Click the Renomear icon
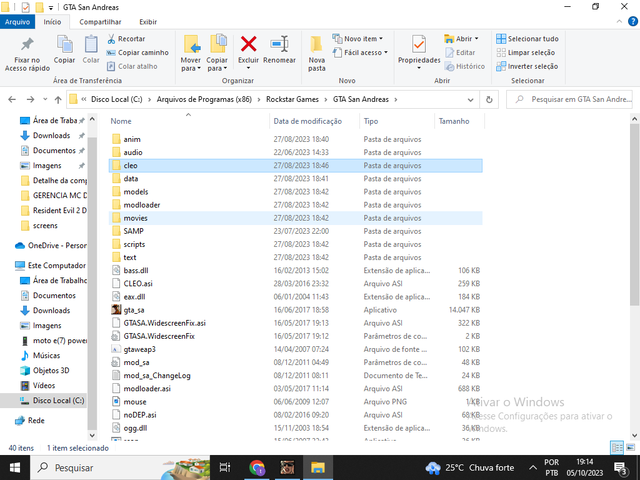This screenshot has height=480, width=640. [280, 44]
